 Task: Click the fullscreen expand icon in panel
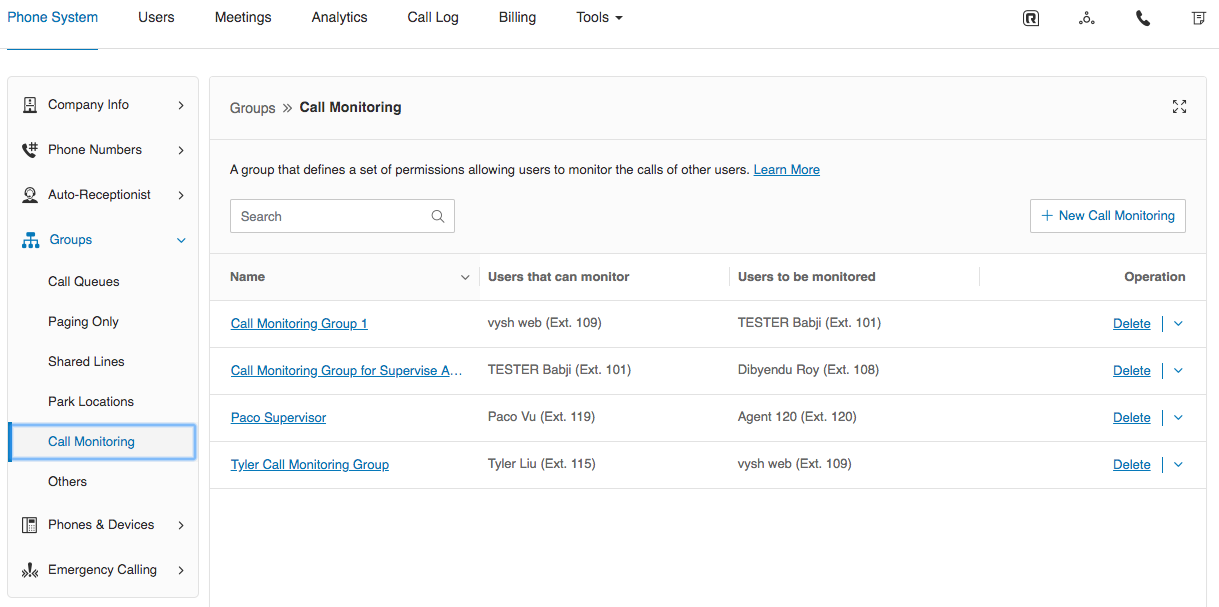coord(1179,107)
